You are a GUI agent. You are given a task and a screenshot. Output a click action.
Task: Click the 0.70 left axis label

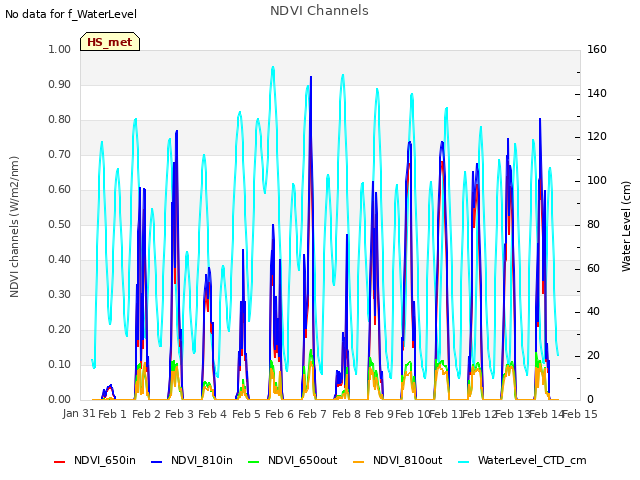coord(60,155)
